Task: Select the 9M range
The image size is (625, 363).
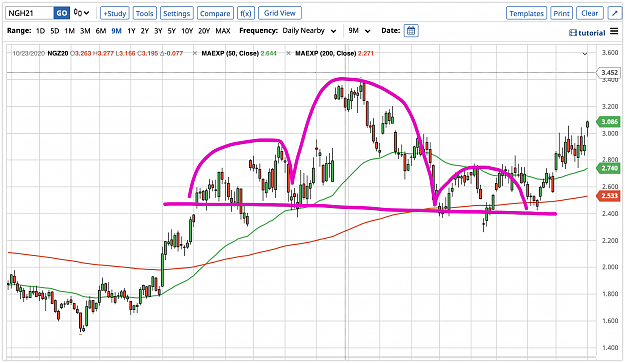Action: pyautogui.click(x=116, y=31)
